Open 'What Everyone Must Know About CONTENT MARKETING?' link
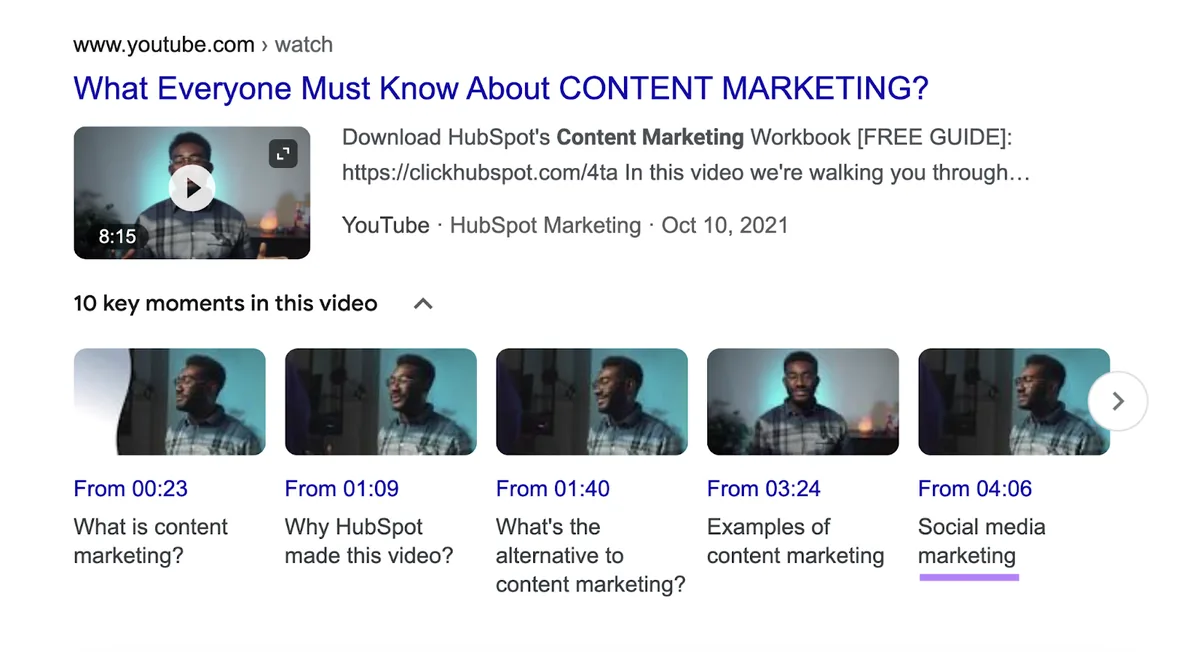Image resolution: width=1200 pixels, height=652 pixels. click(501, 88)
